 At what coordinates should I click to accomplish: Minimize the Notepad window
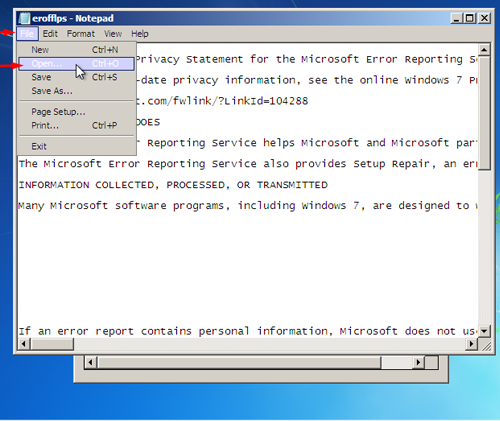[456, 18]
